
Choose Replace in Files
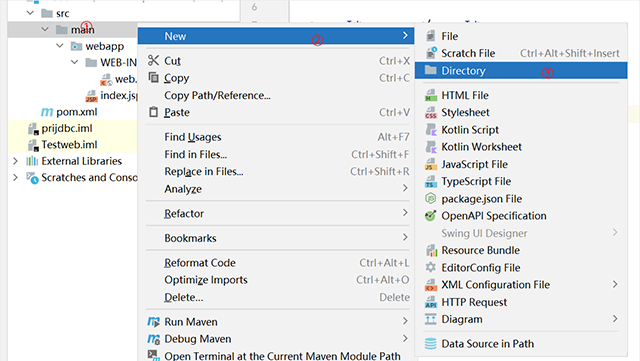(x=276, y=172)
